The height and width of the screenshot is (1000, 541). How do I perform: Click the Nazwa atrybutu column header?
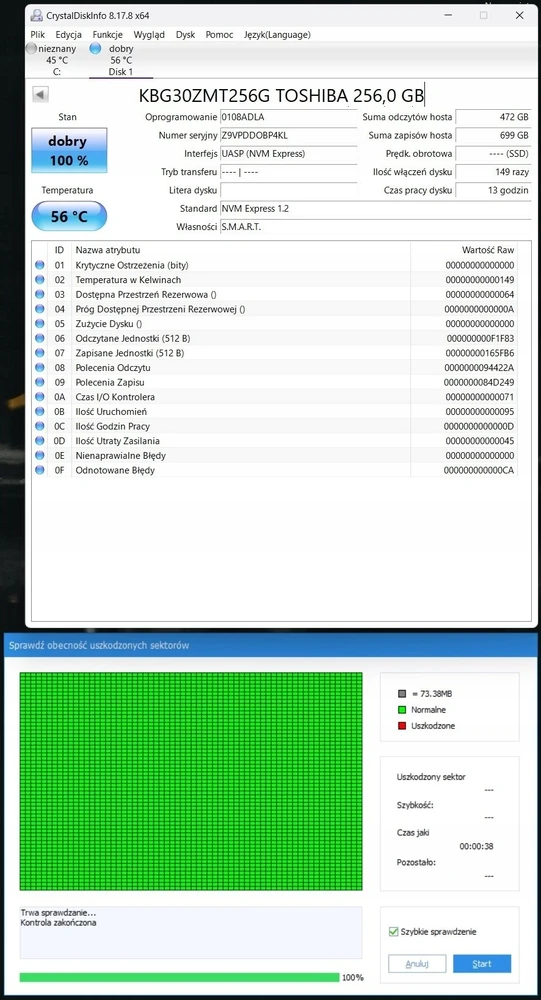point(108,250)
